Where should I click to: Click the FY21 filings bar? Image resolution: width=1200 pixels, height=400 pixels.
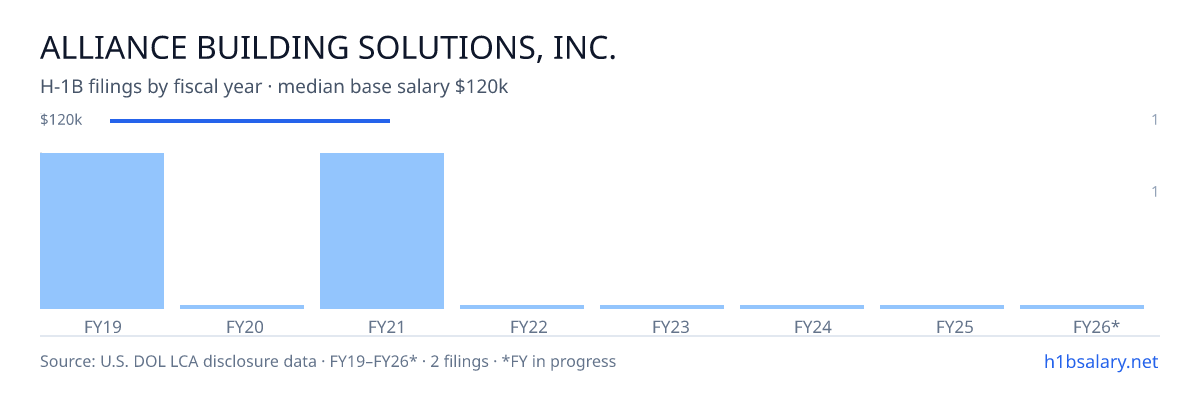pos(382,231)
